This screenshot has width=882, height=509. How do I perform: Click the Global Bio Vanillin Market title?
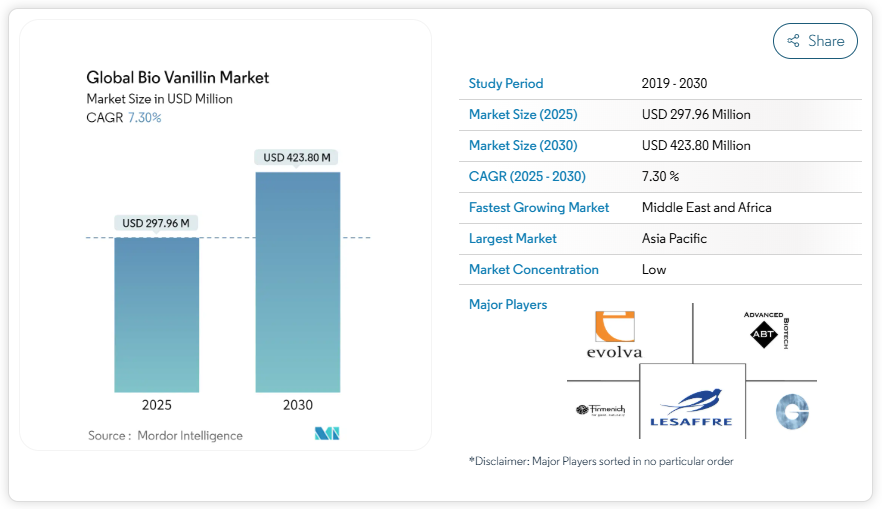point(178,78)
